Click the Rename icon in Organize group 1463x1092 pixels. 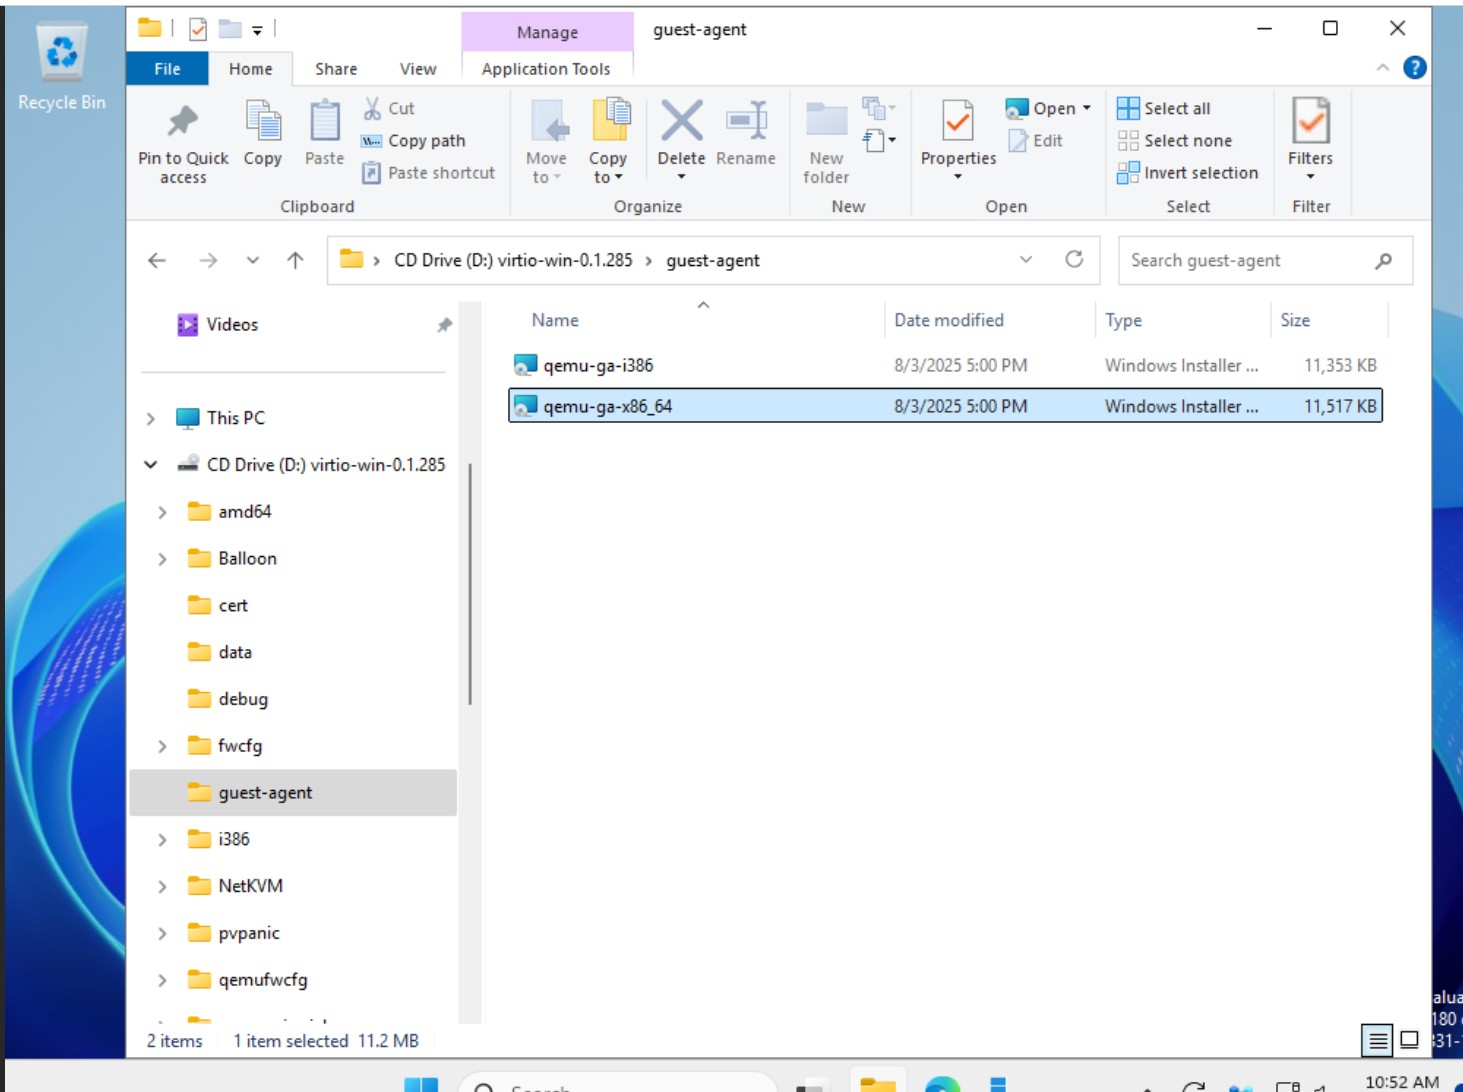(746, 123)
